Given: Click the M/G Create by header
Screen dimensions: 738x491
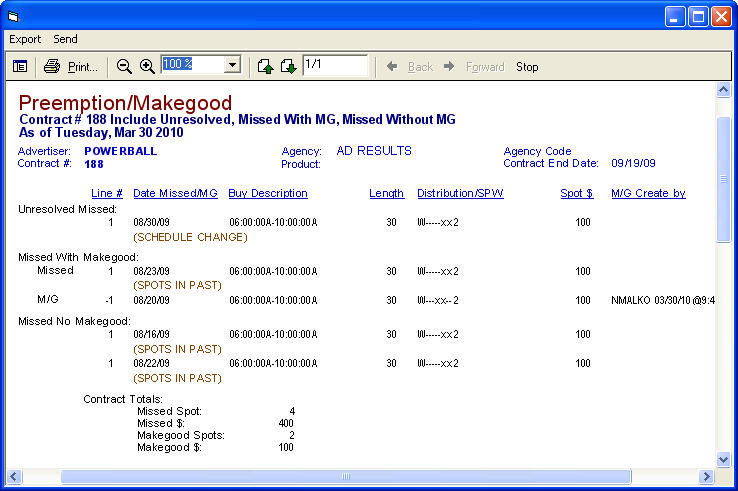Looking at the screenshot, I should 648,193.
